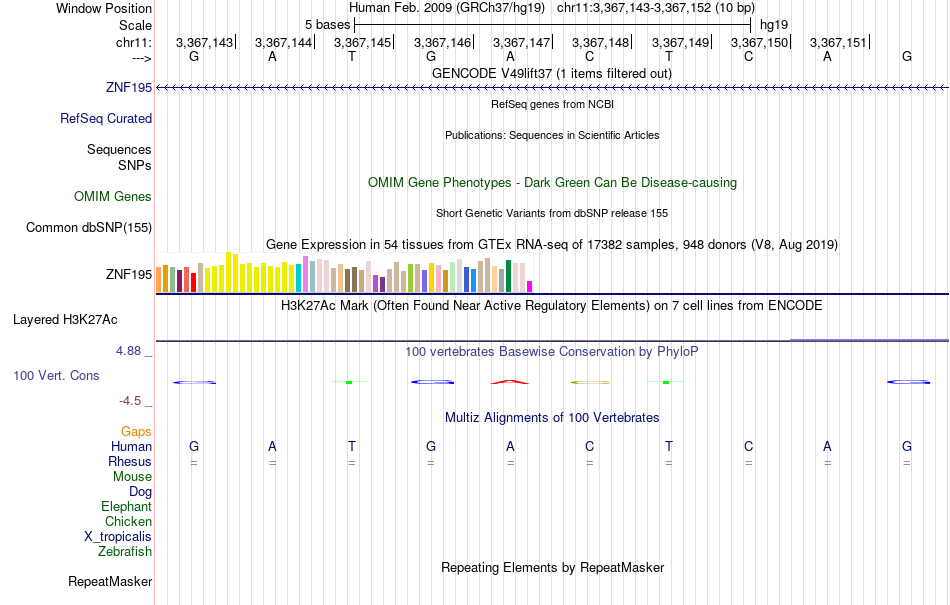This screenshot has width=950, height=605.
Task: Click the GTEx Gene Expression in 54 tissues title
Action: 552,245
